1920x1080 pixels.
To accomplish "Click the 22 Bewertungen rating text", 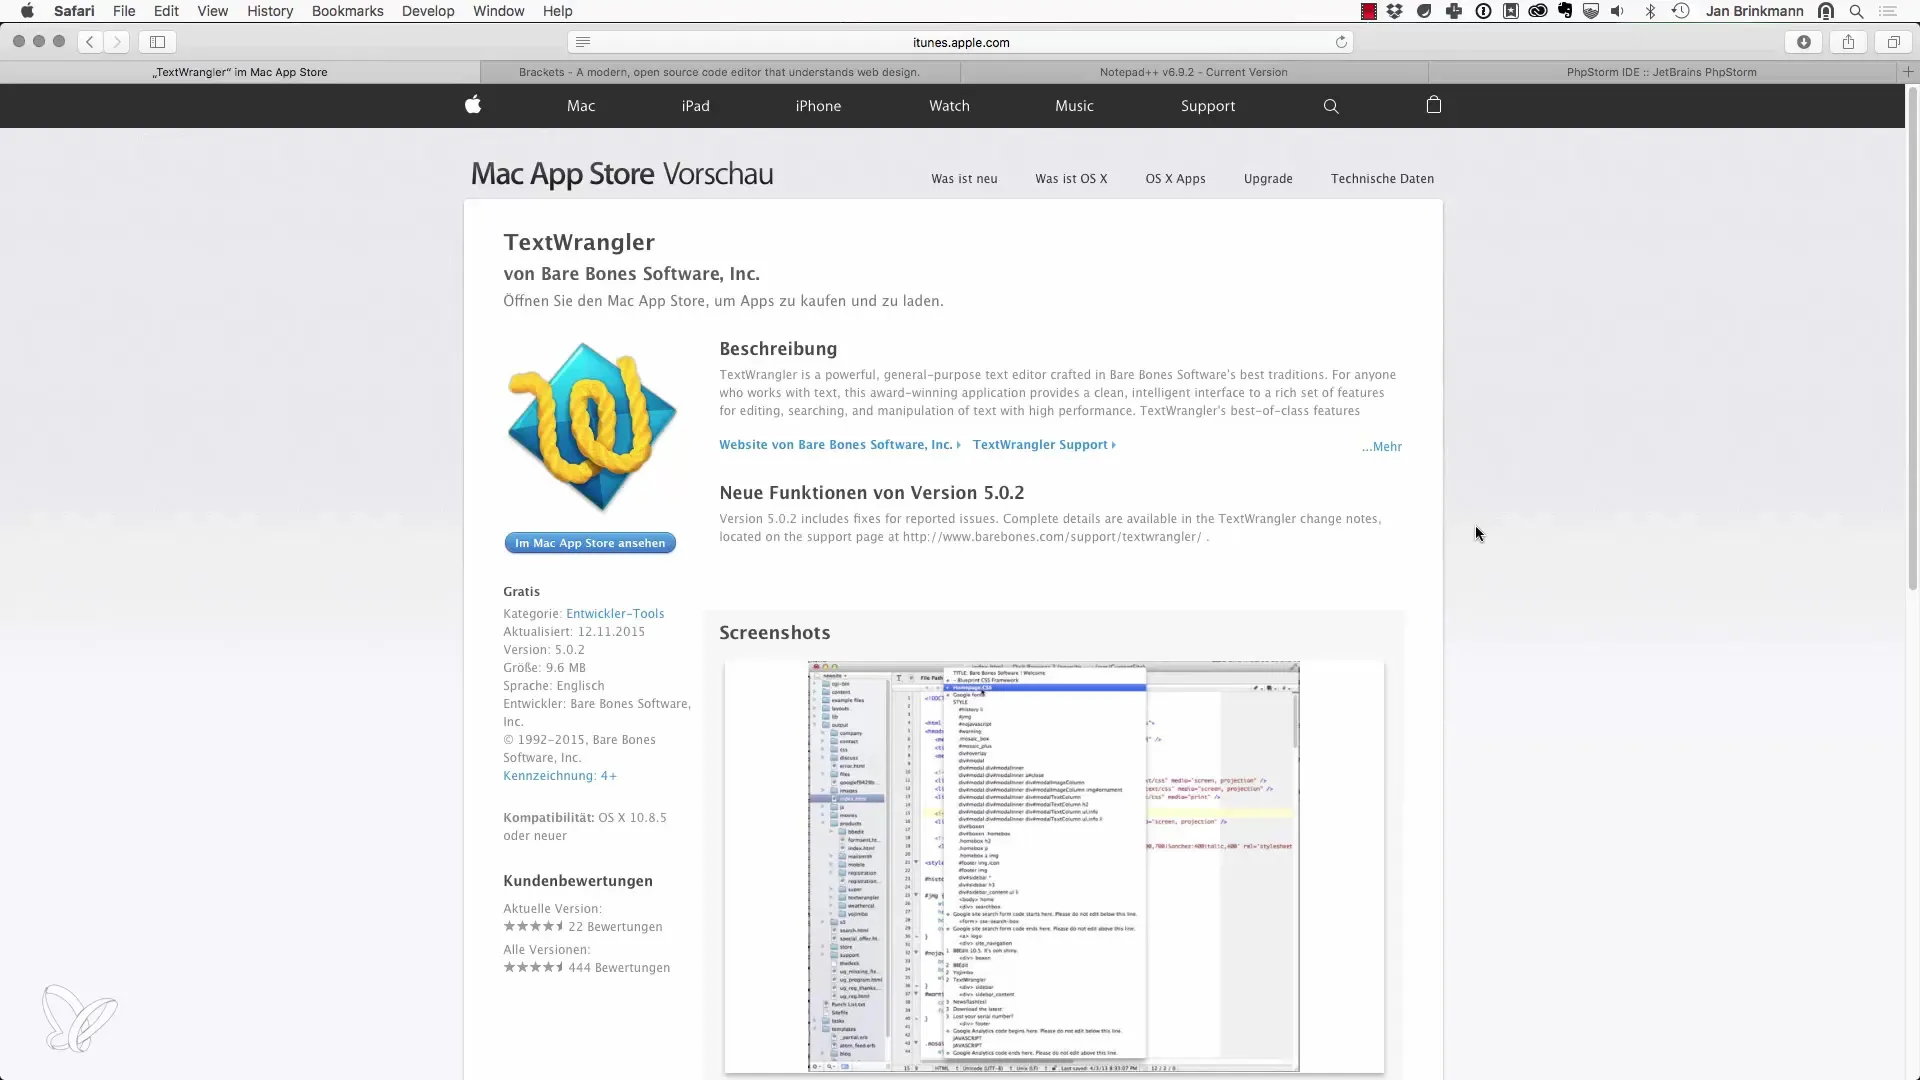I will 615,927.
